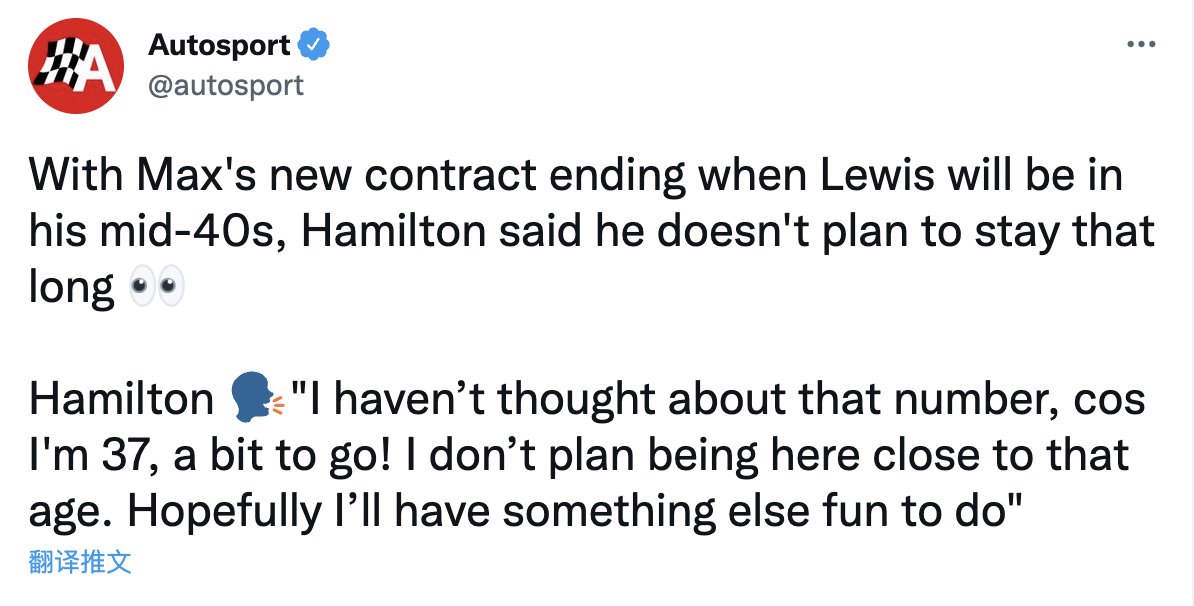Visit the @autosport handle
Viewport: 1194px width, 606px height.
pyautogui.click(x=226, y=86)
